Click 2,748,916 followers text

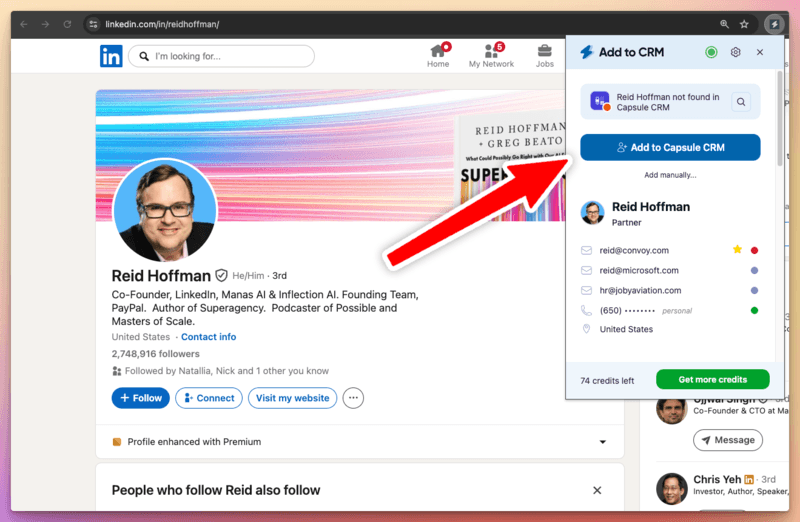coord(155,354)
